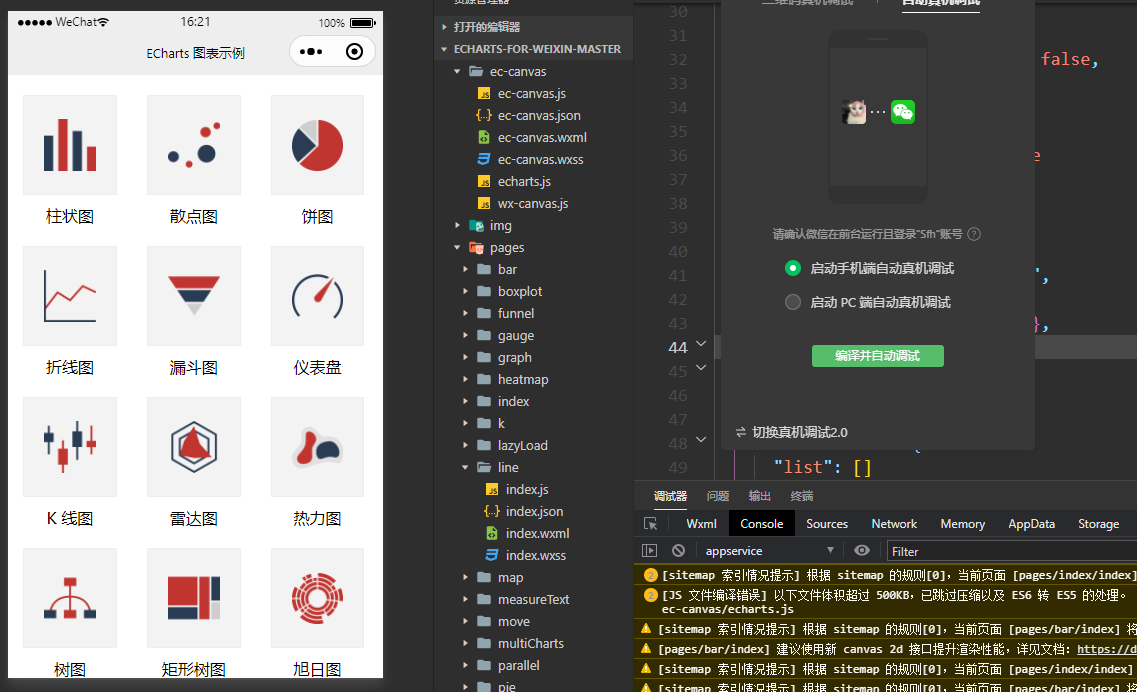Open the 热力图 heatmap icon
Viewport: 1137px width, 692px height.
[x=318, y=447]
